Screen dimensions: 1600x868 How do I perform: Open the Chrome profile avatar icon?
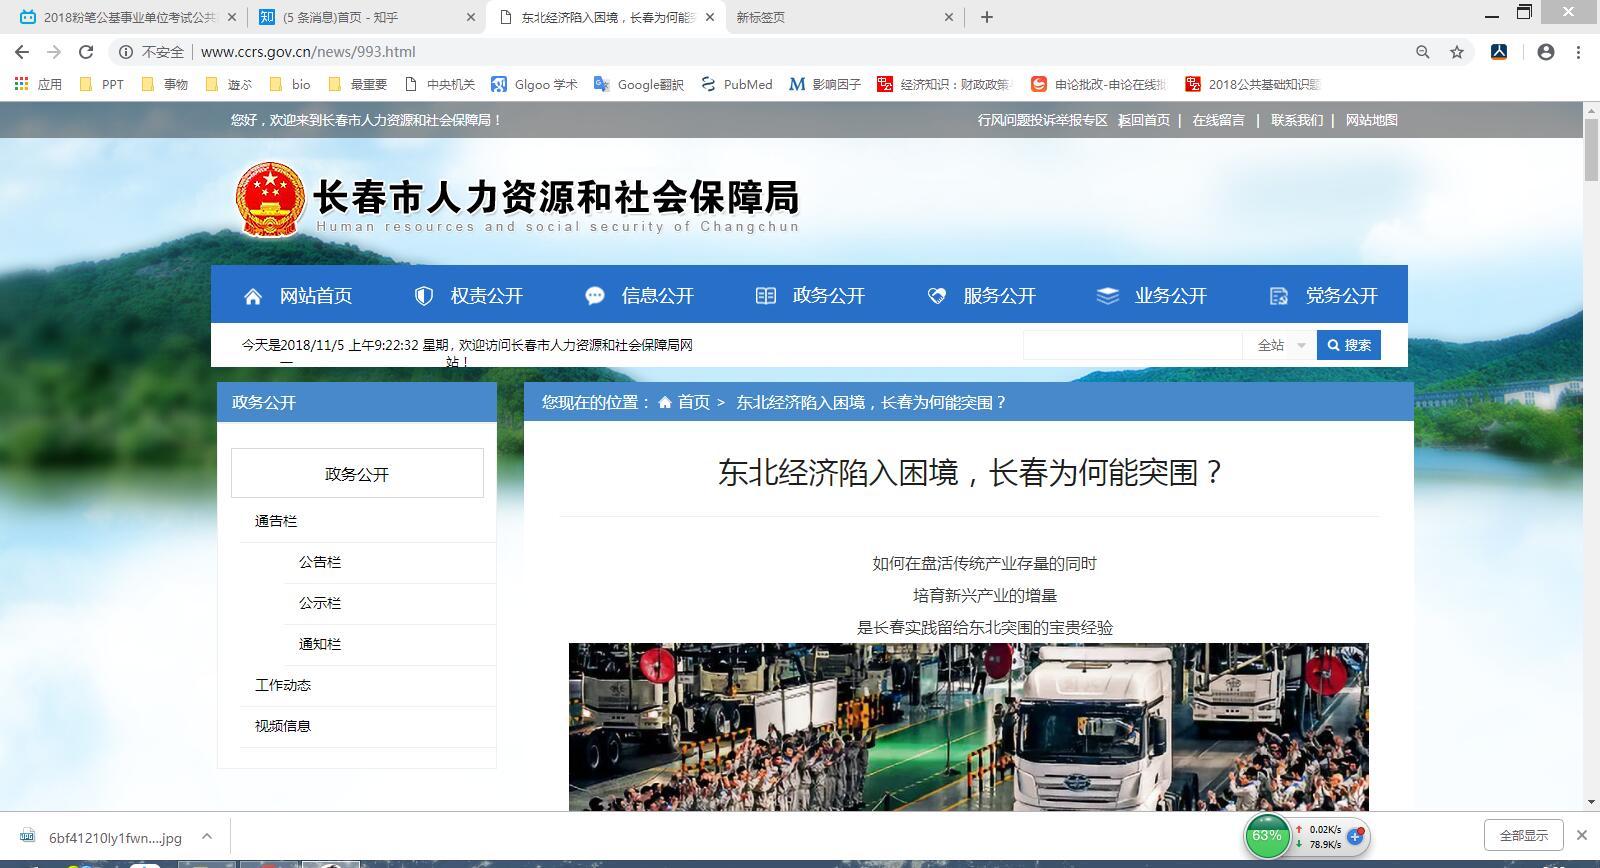coord(1546,52)
